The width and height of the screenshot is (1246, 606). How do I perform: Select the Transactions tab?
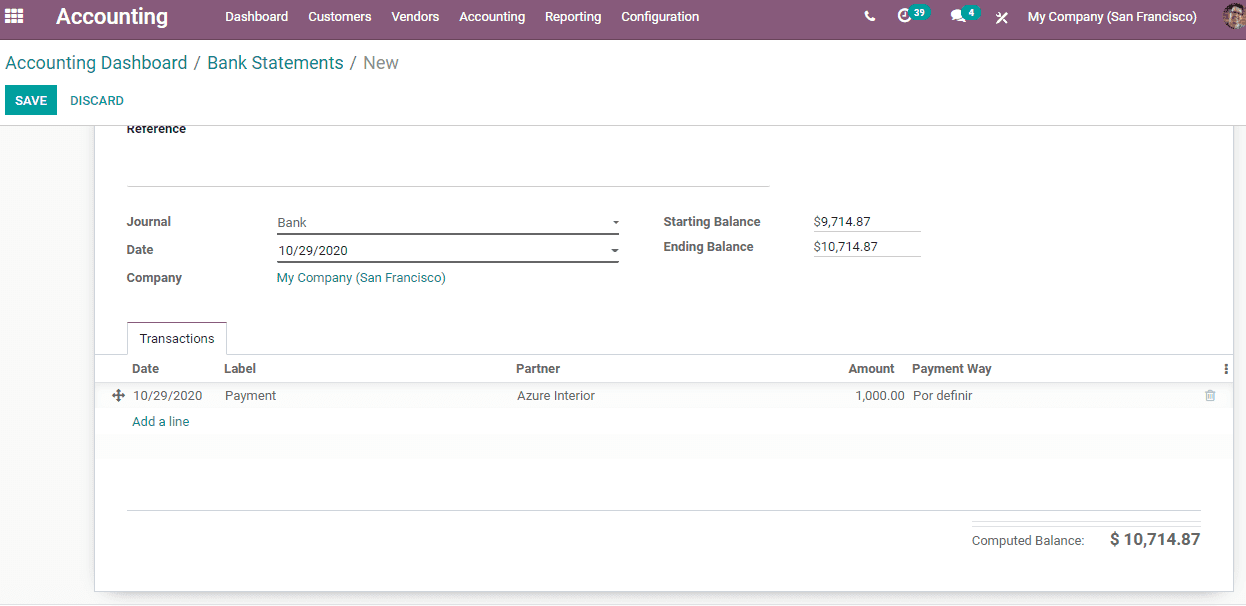[177, 339]
